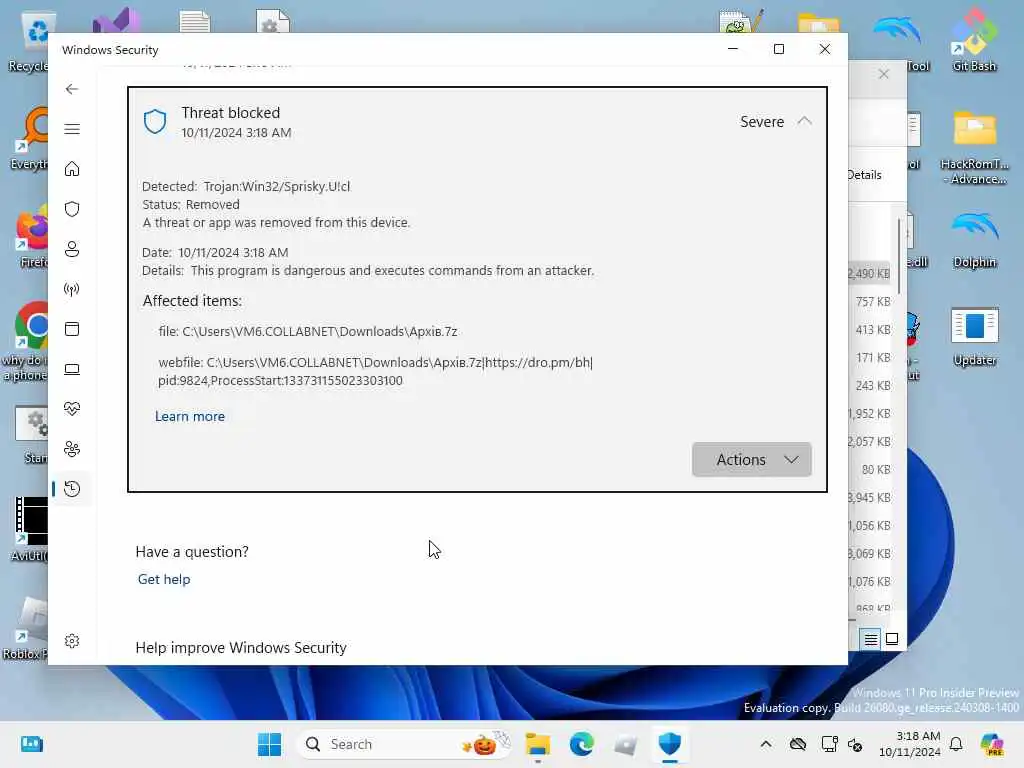
Task: Click the Get help link
Action: click(x=164, y=579)
